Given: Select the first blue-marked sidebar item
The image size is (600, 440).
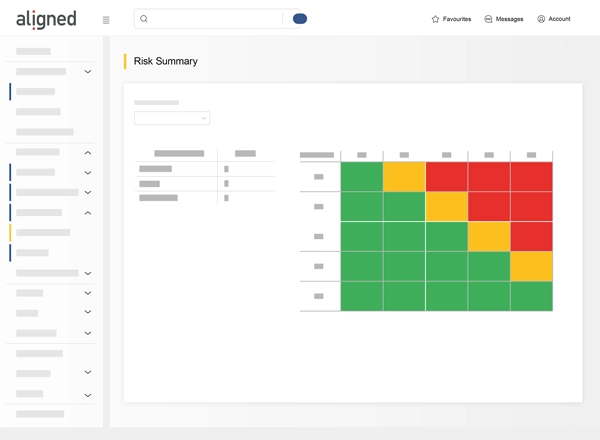Looking at the screenshot, I should [35, 91].
